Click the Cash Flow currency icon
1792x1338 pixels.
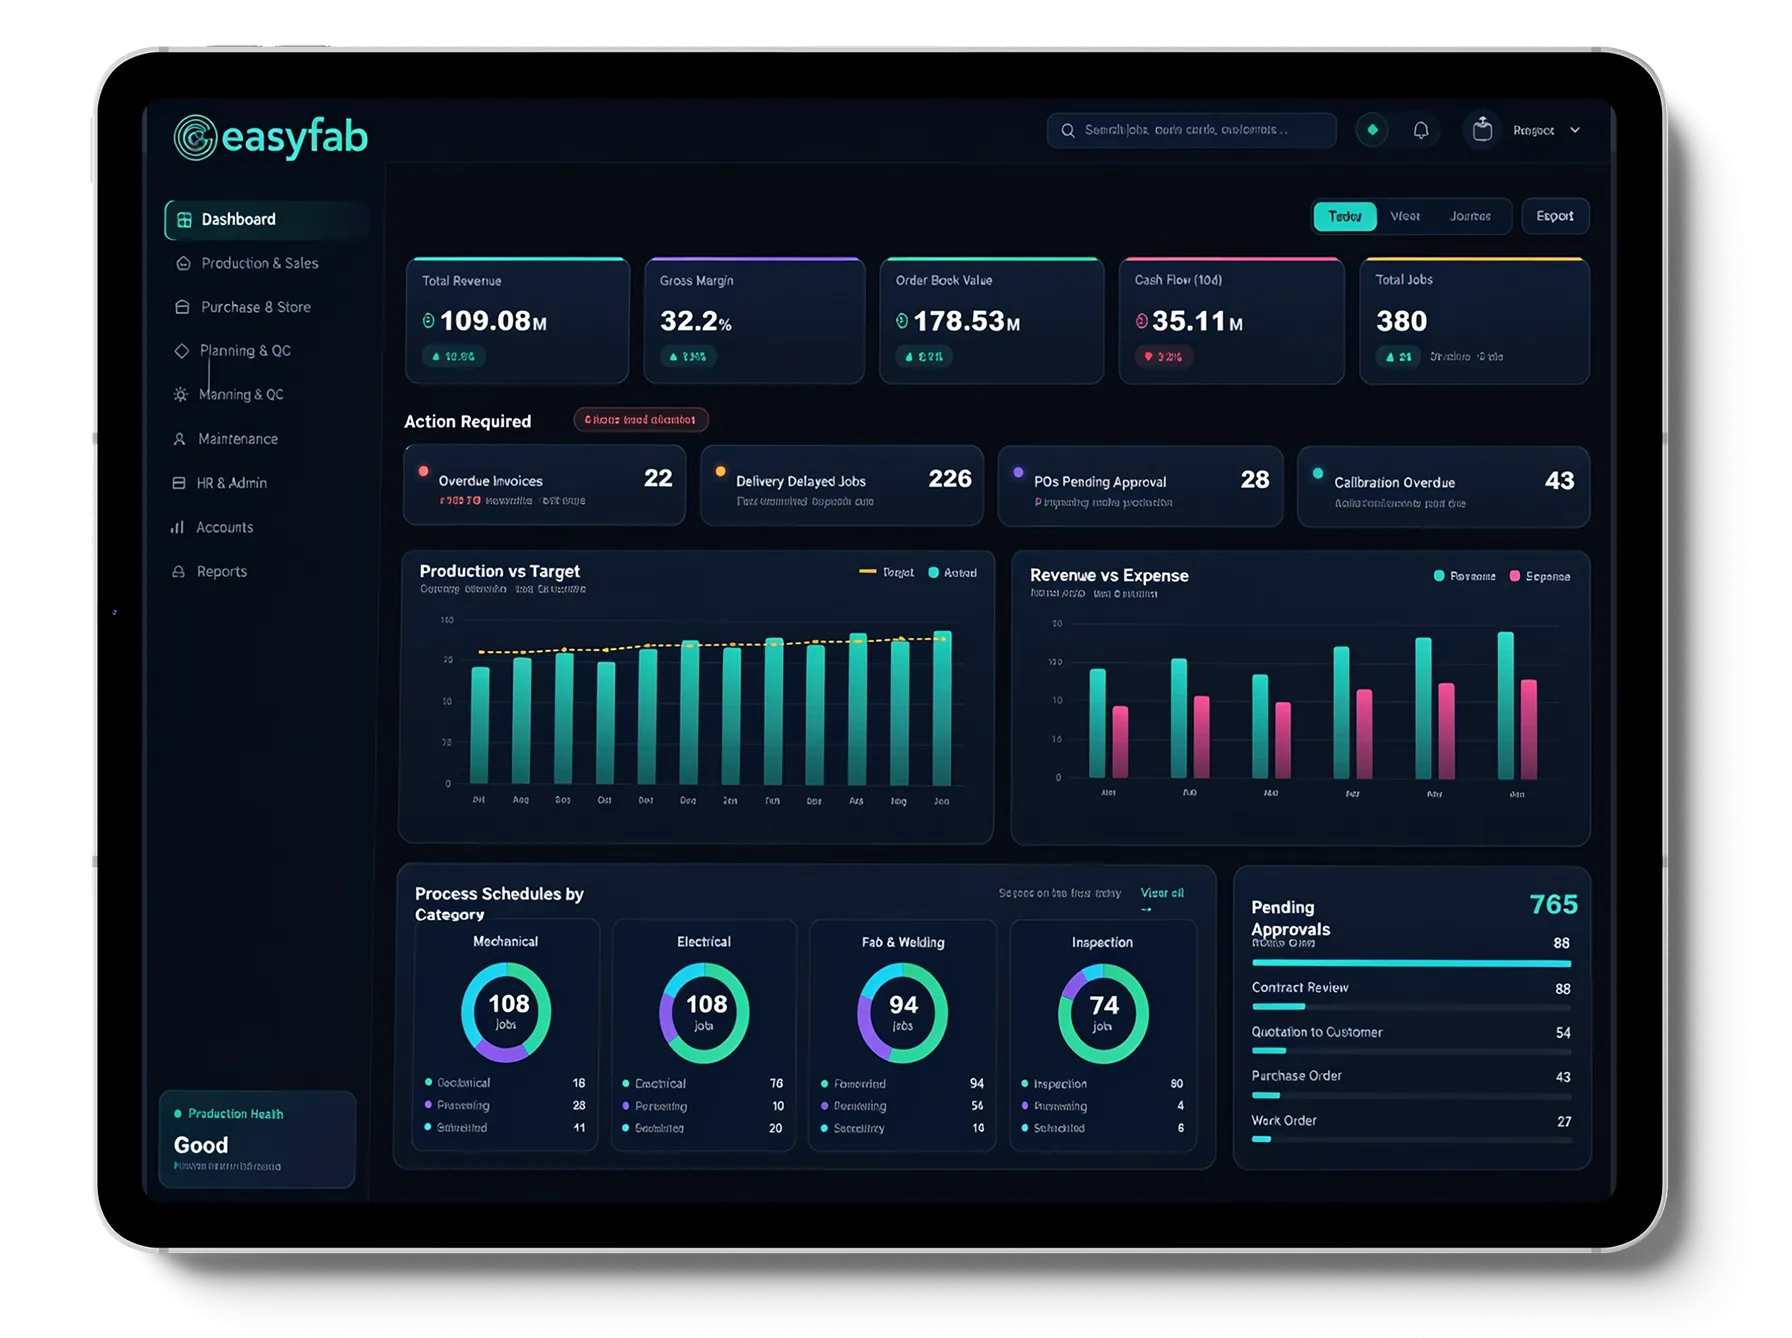click(1141, 321)
